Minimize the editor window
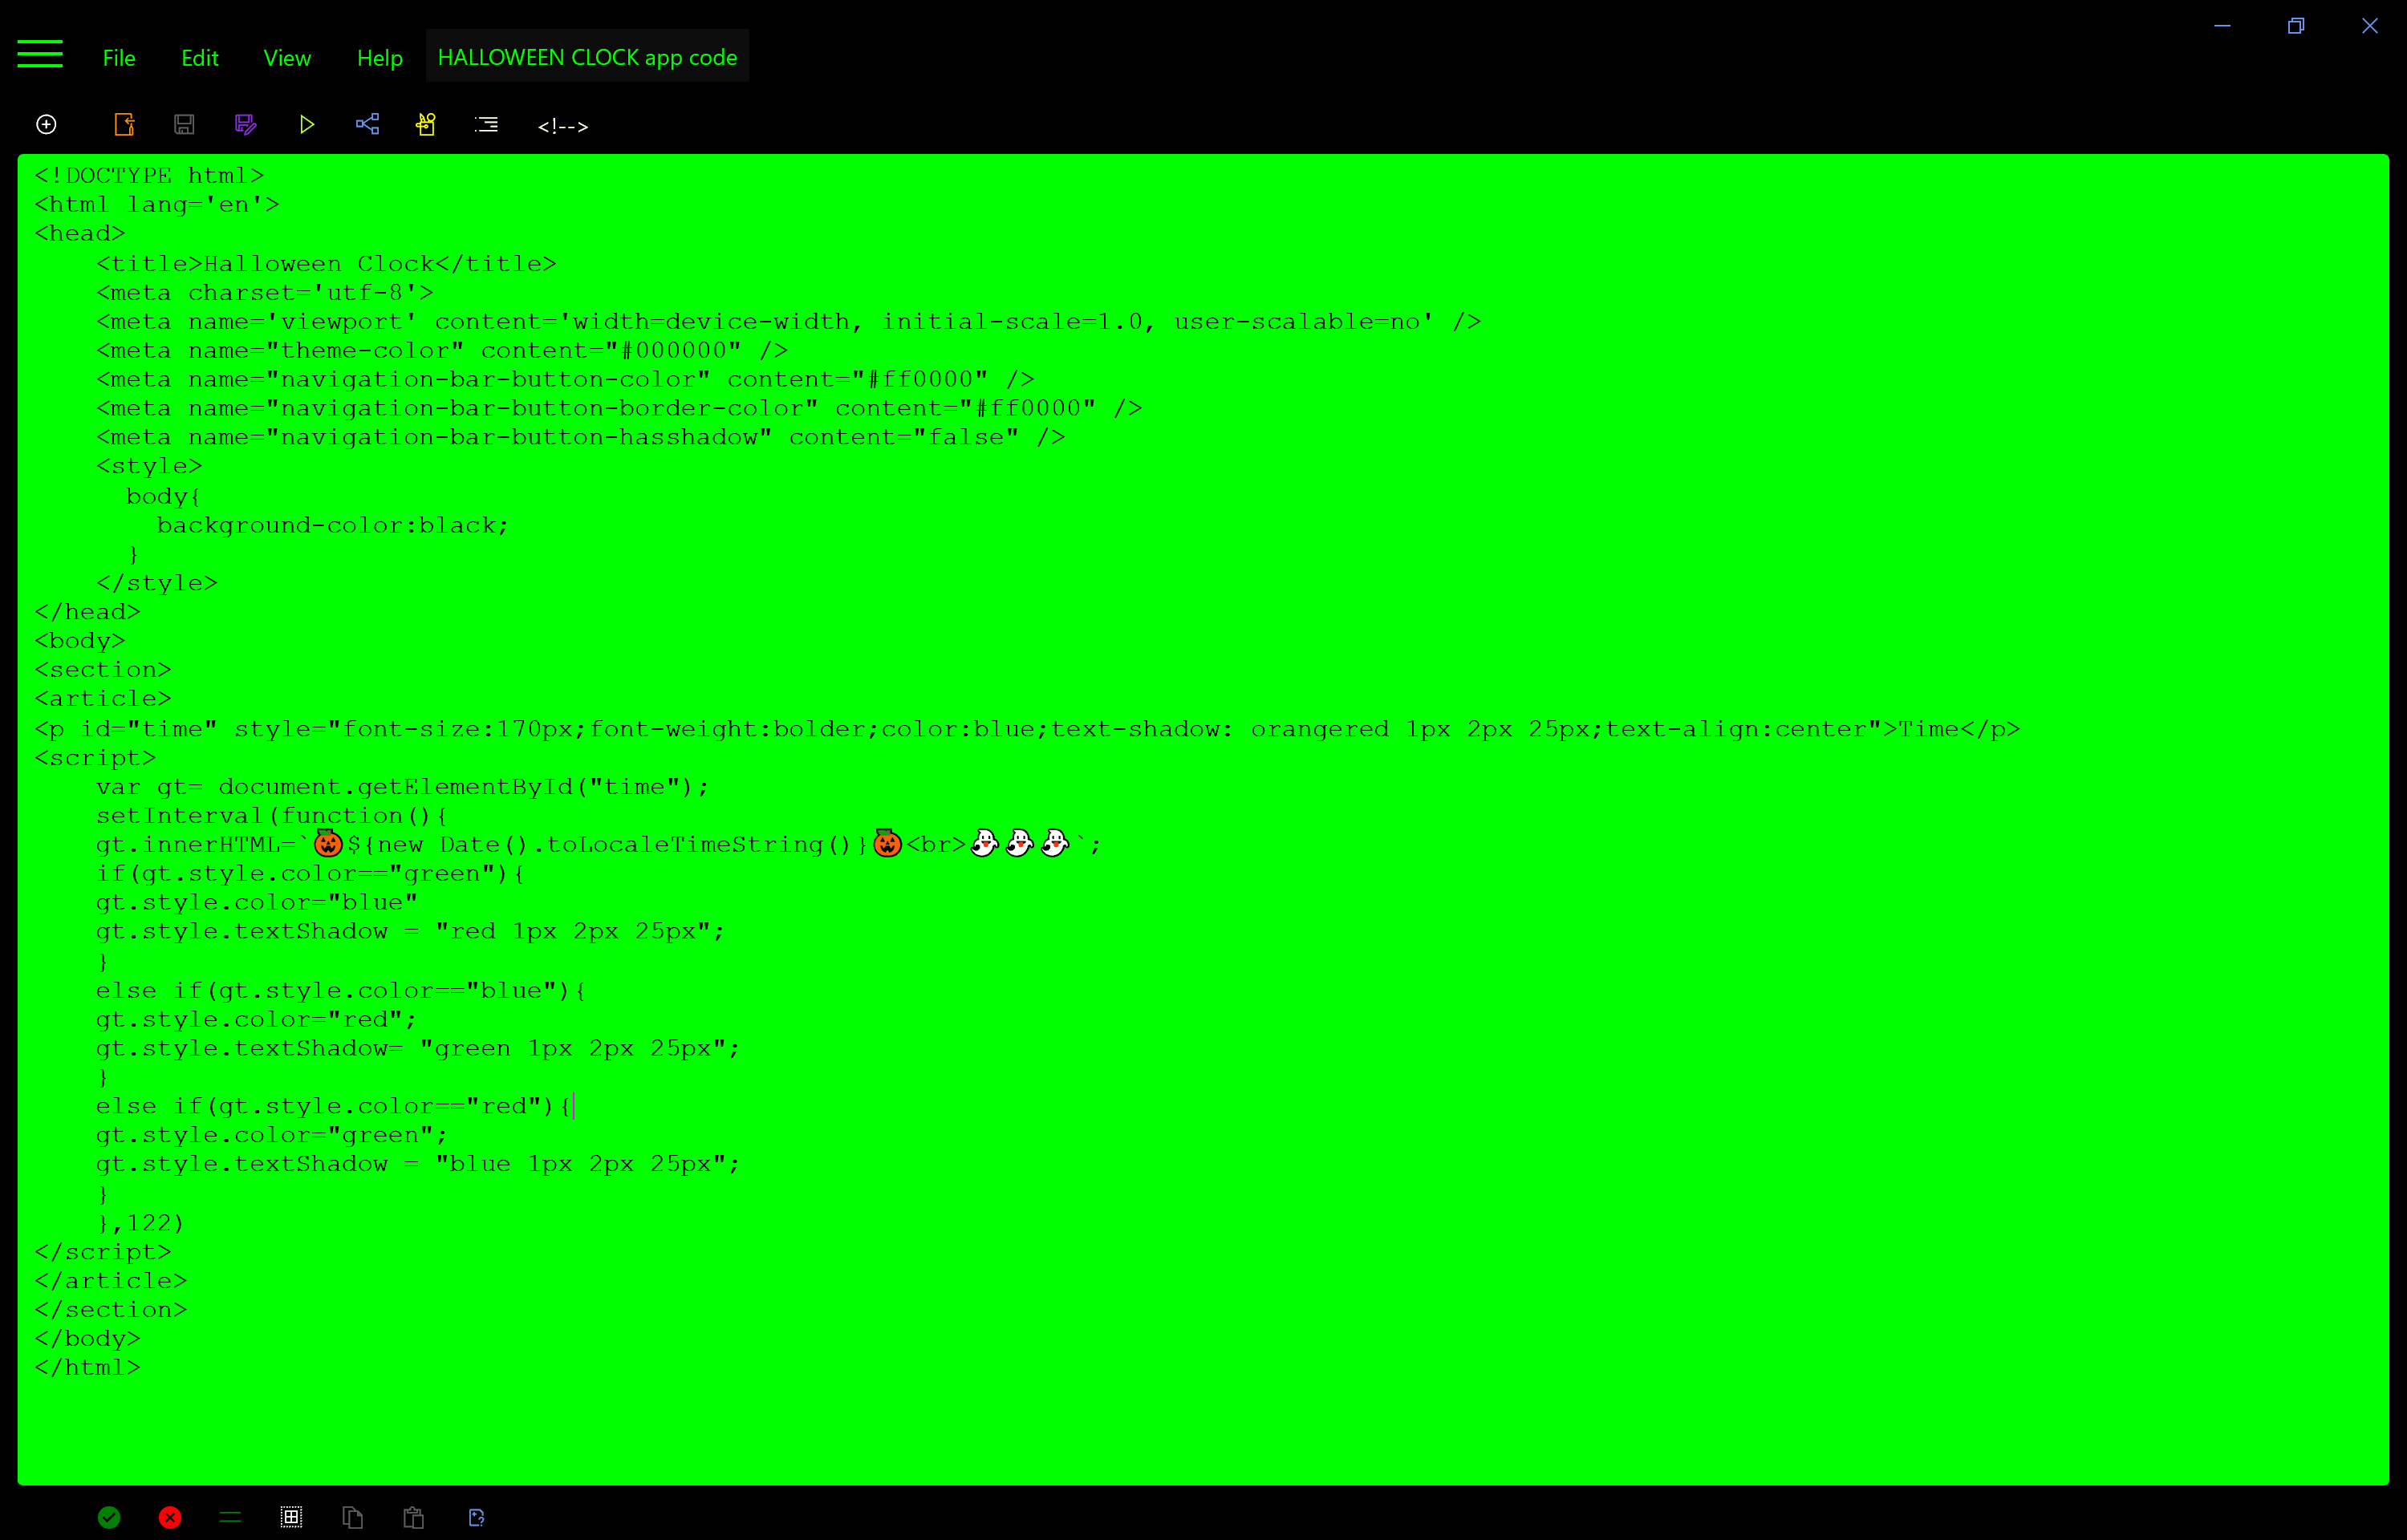The image size is (2407, 1540). coord(2222,26)
